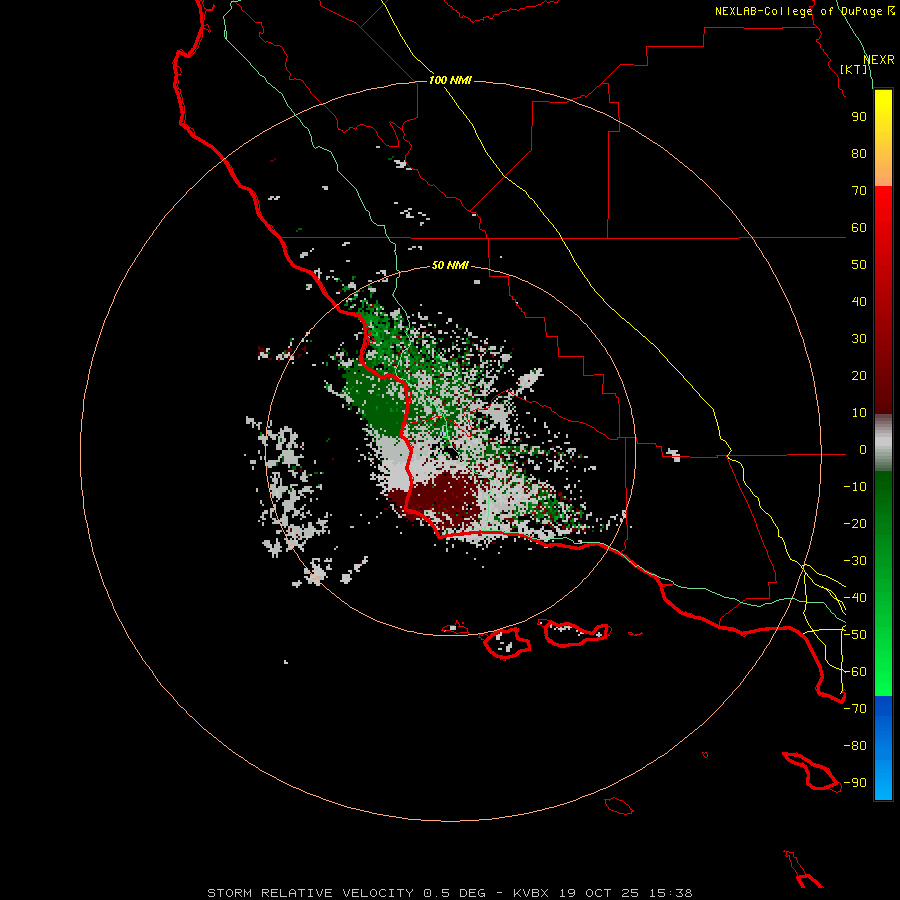Click the "NEXR" label above the legend
This screenshot has width=900, height=900.
879,60
